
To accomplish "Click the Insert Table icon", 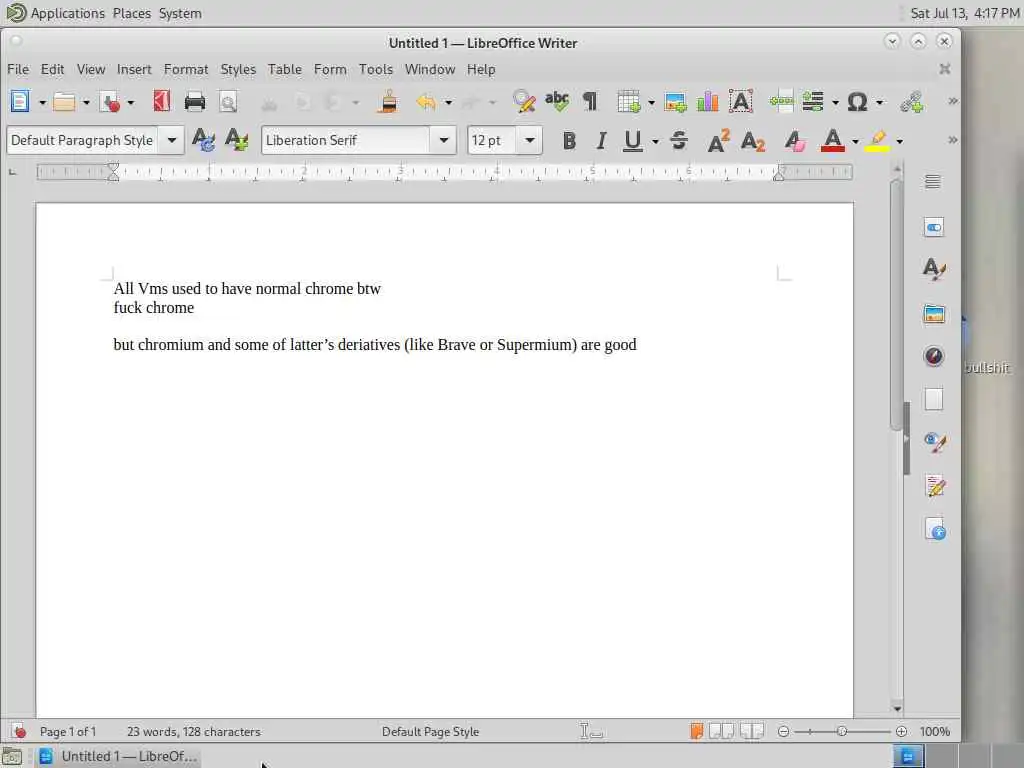I will coord(628,102).
